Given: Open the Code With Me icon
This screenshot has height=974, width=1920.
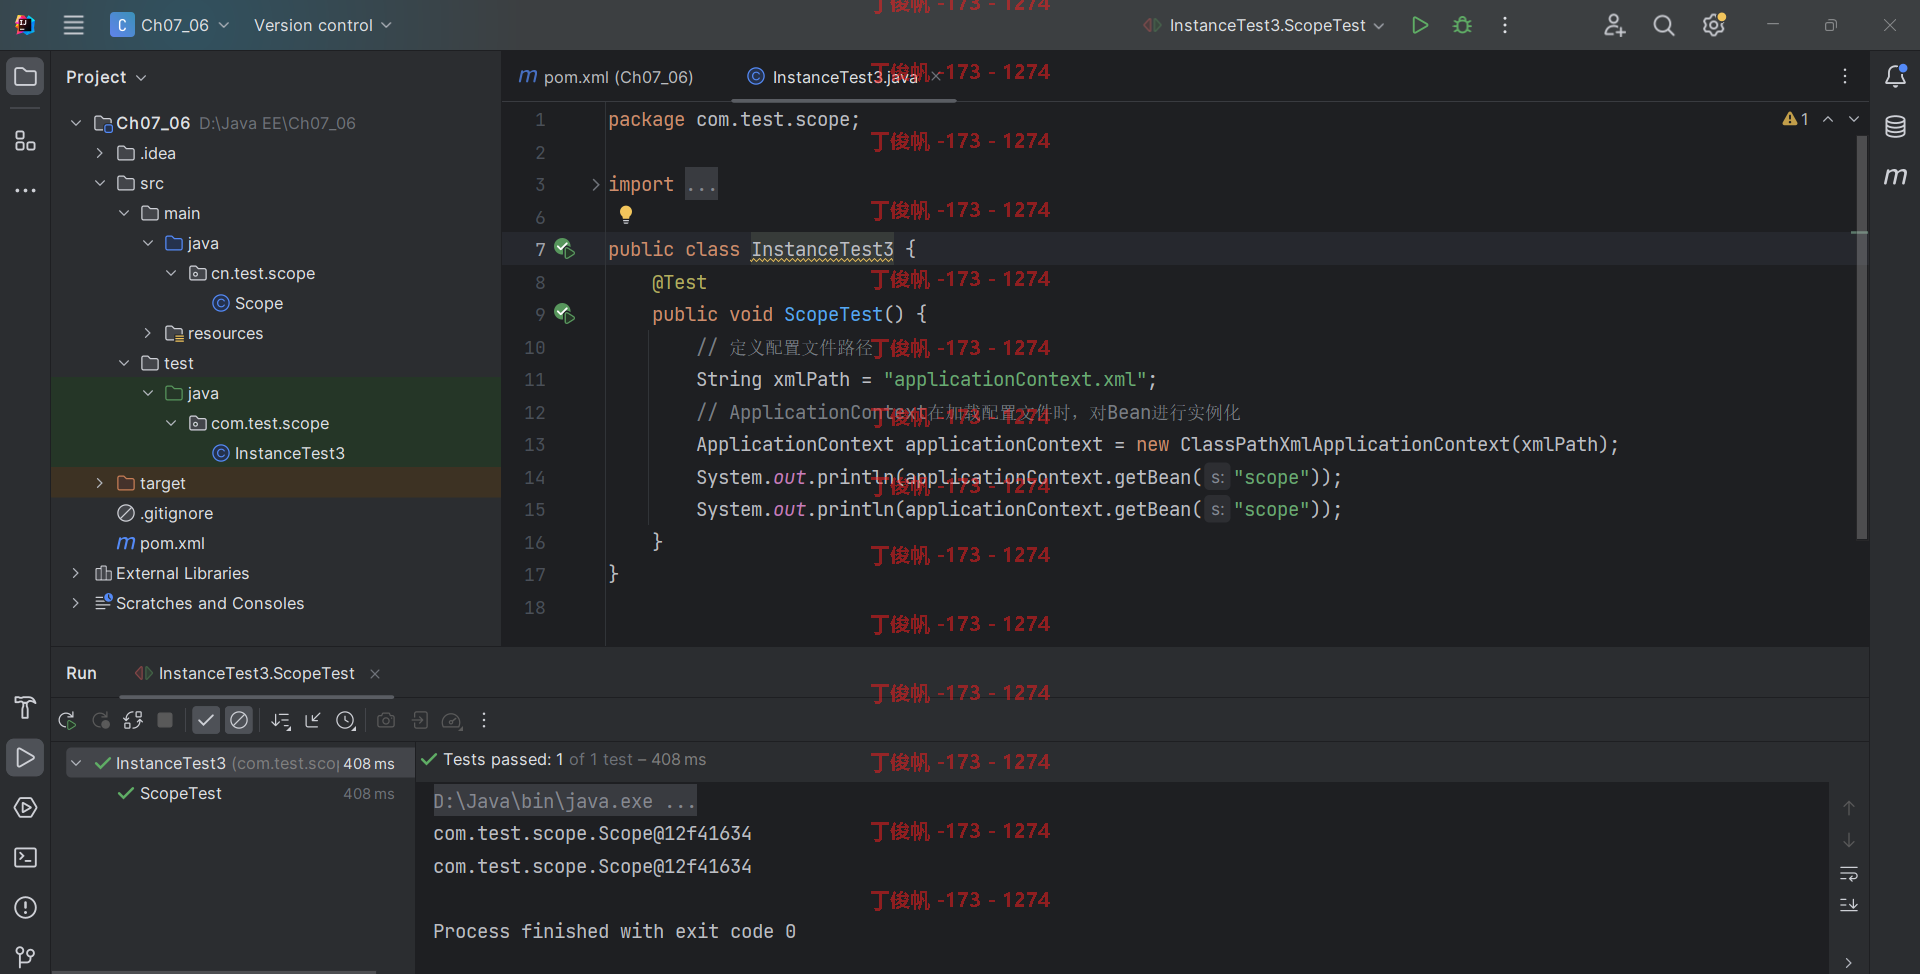Looking at the screenshot, I should (x=1614, y=25).
